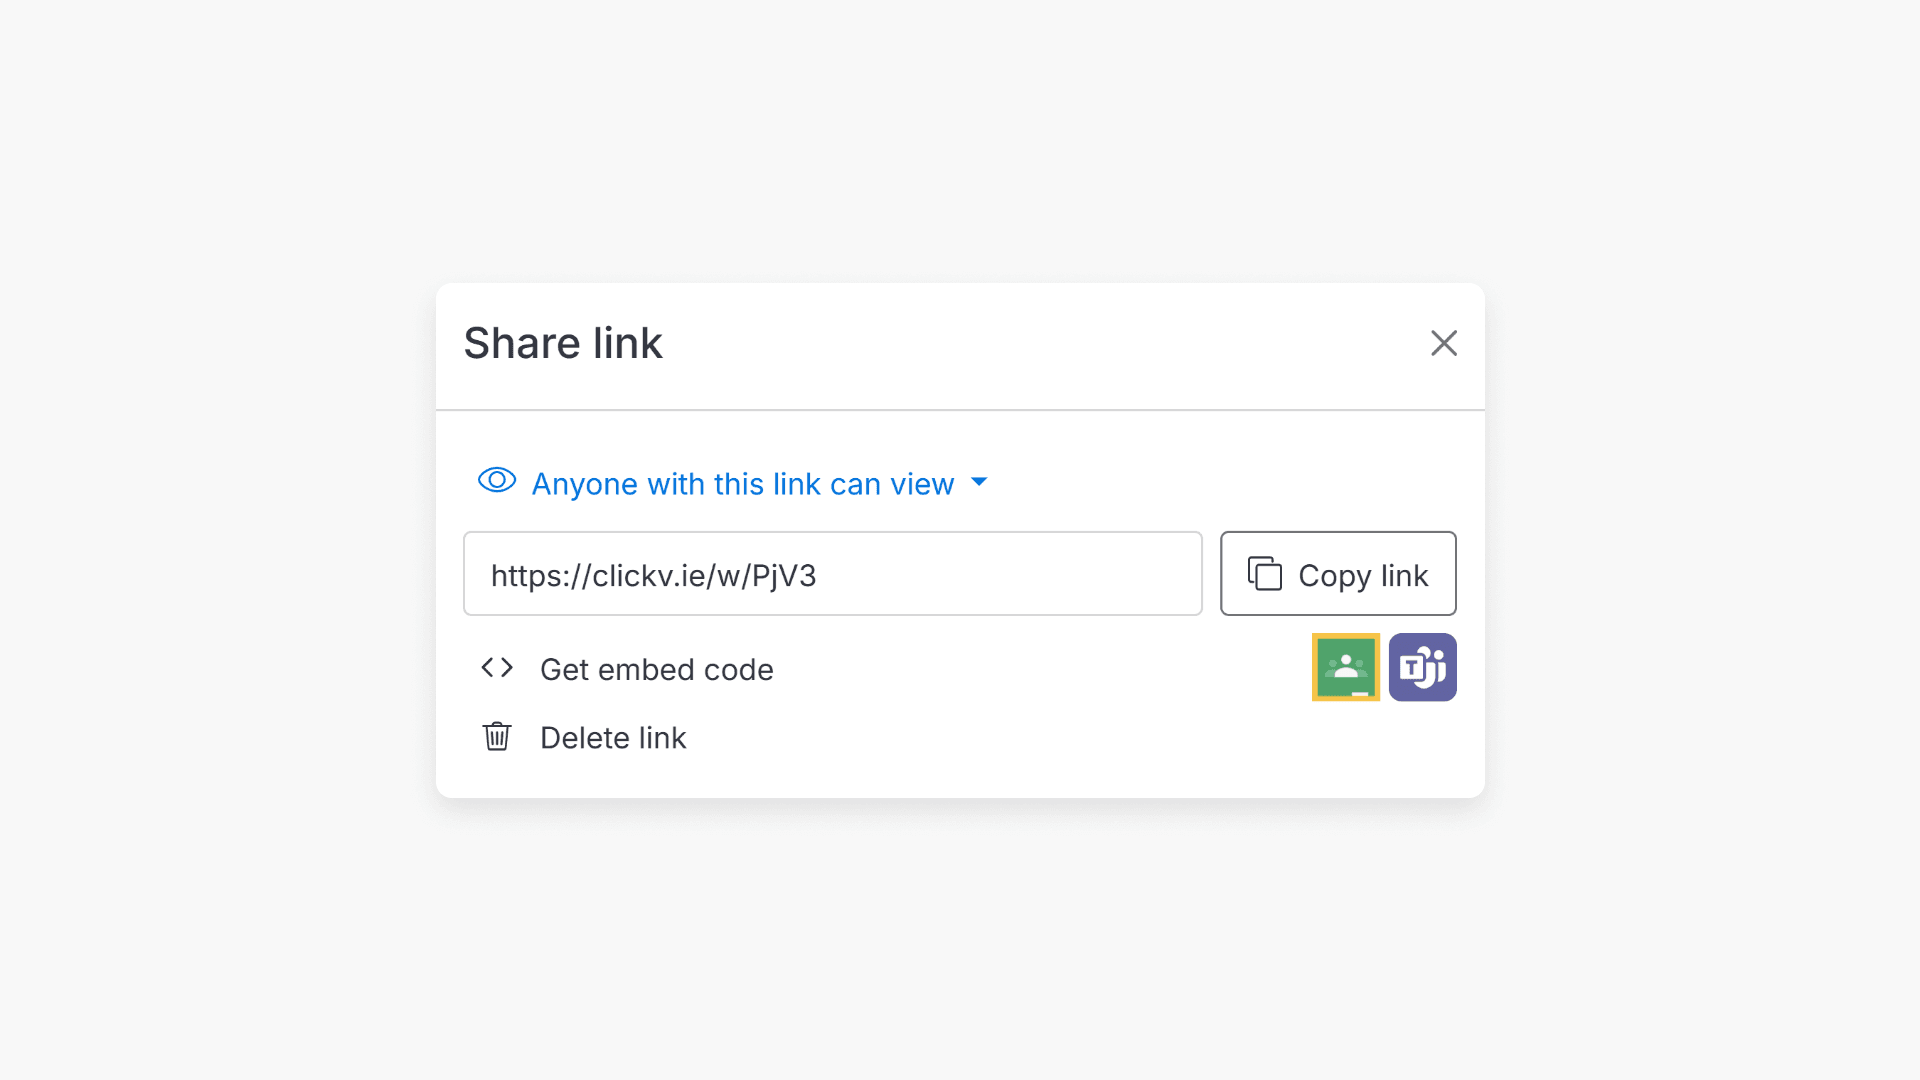Screen dimensions: 1920x1080
Task: Select the green Classroom square icon
Action: coord(1346,667)
